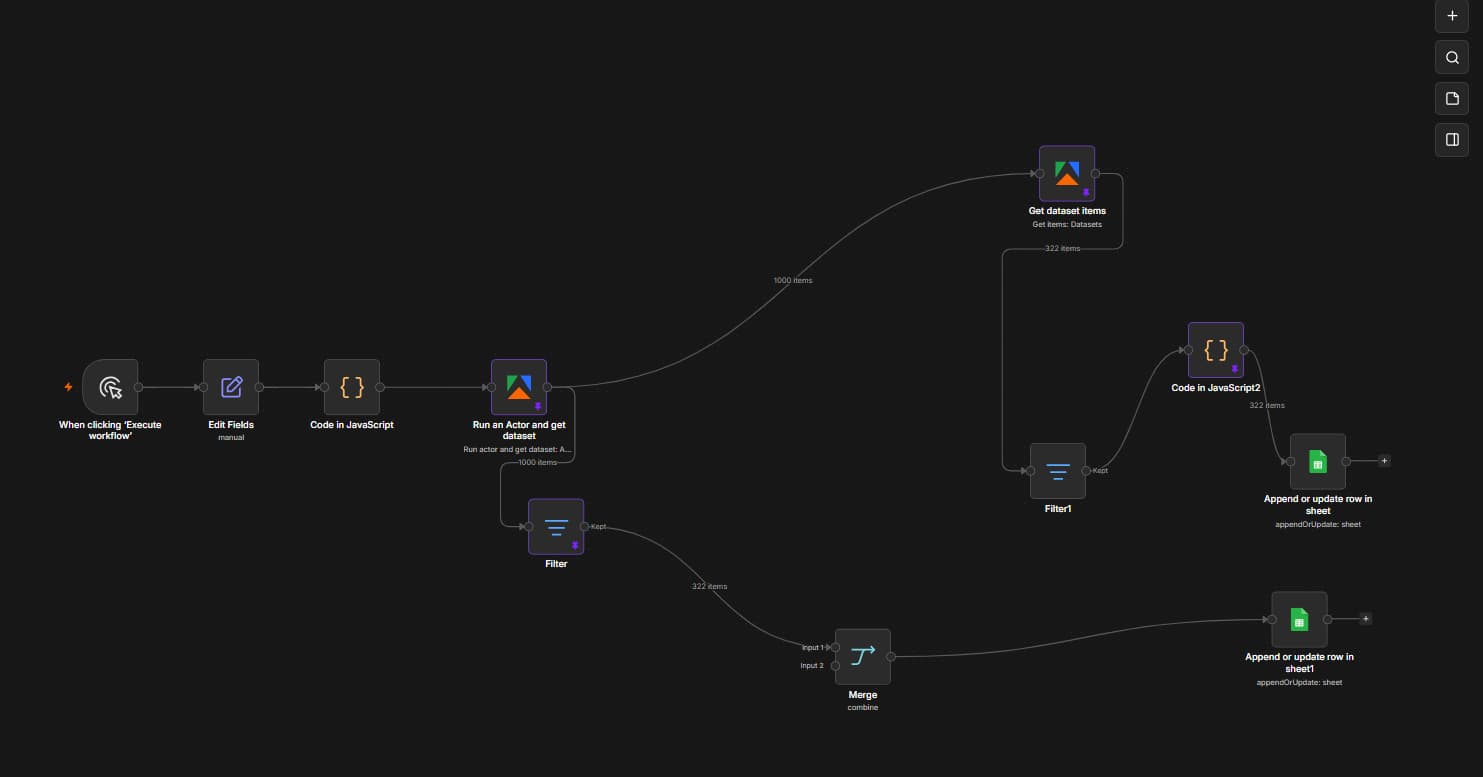Open the Filter1 node
Image resolution: width=1483 pixels, height=777 pixels.
pos(1058,471)
